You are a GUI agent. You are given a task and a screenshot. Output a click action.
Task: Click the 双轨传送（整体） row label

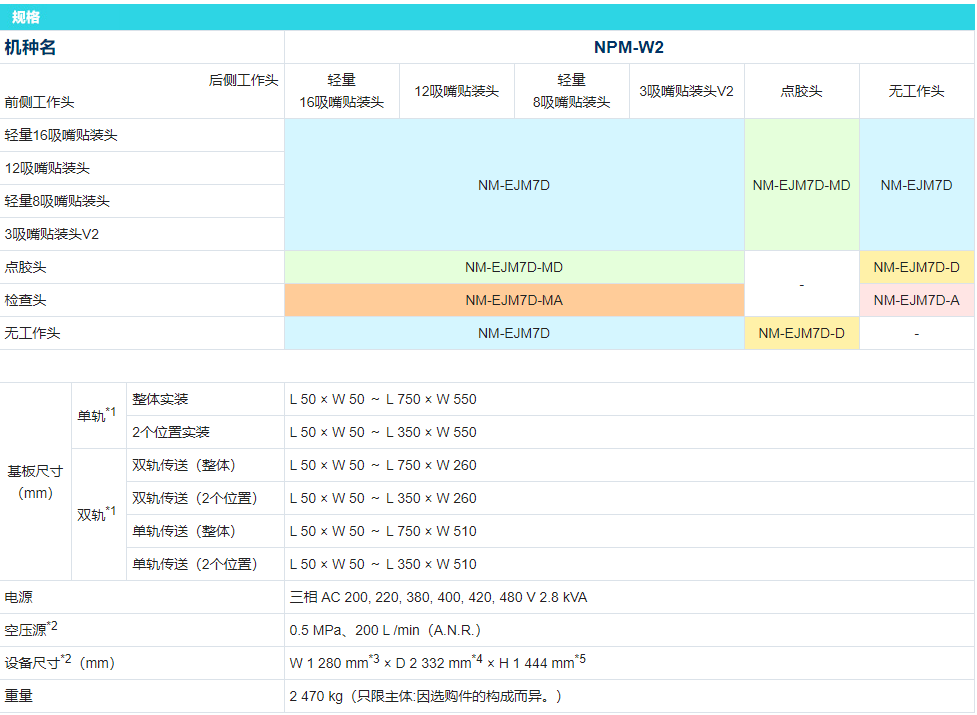coord(184,465)
